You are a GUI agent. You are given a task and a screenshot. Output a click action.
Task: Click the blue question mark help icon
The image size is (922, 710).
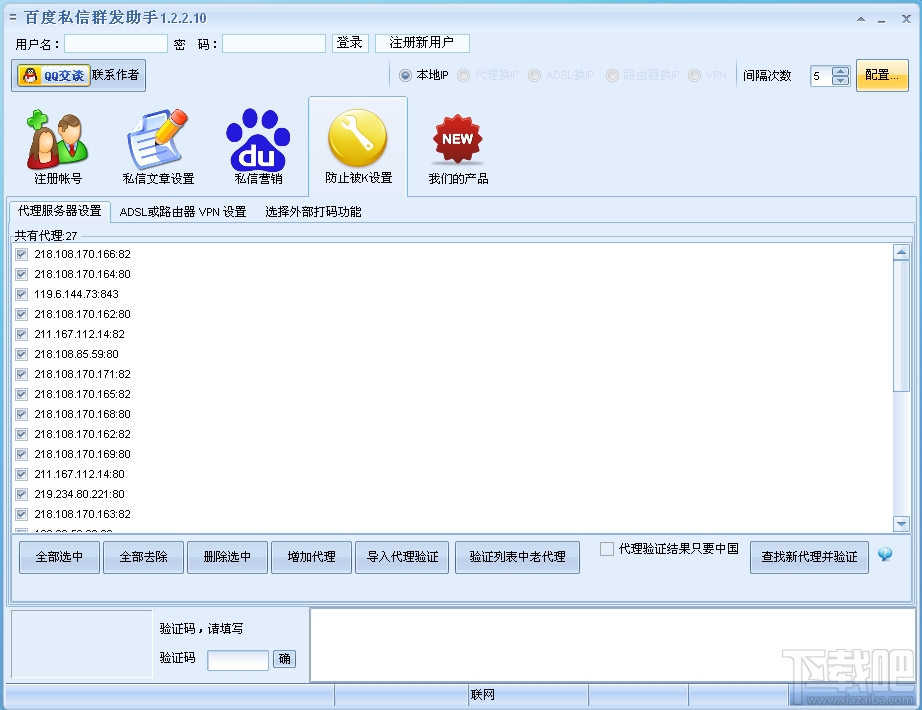coord(886,552)
